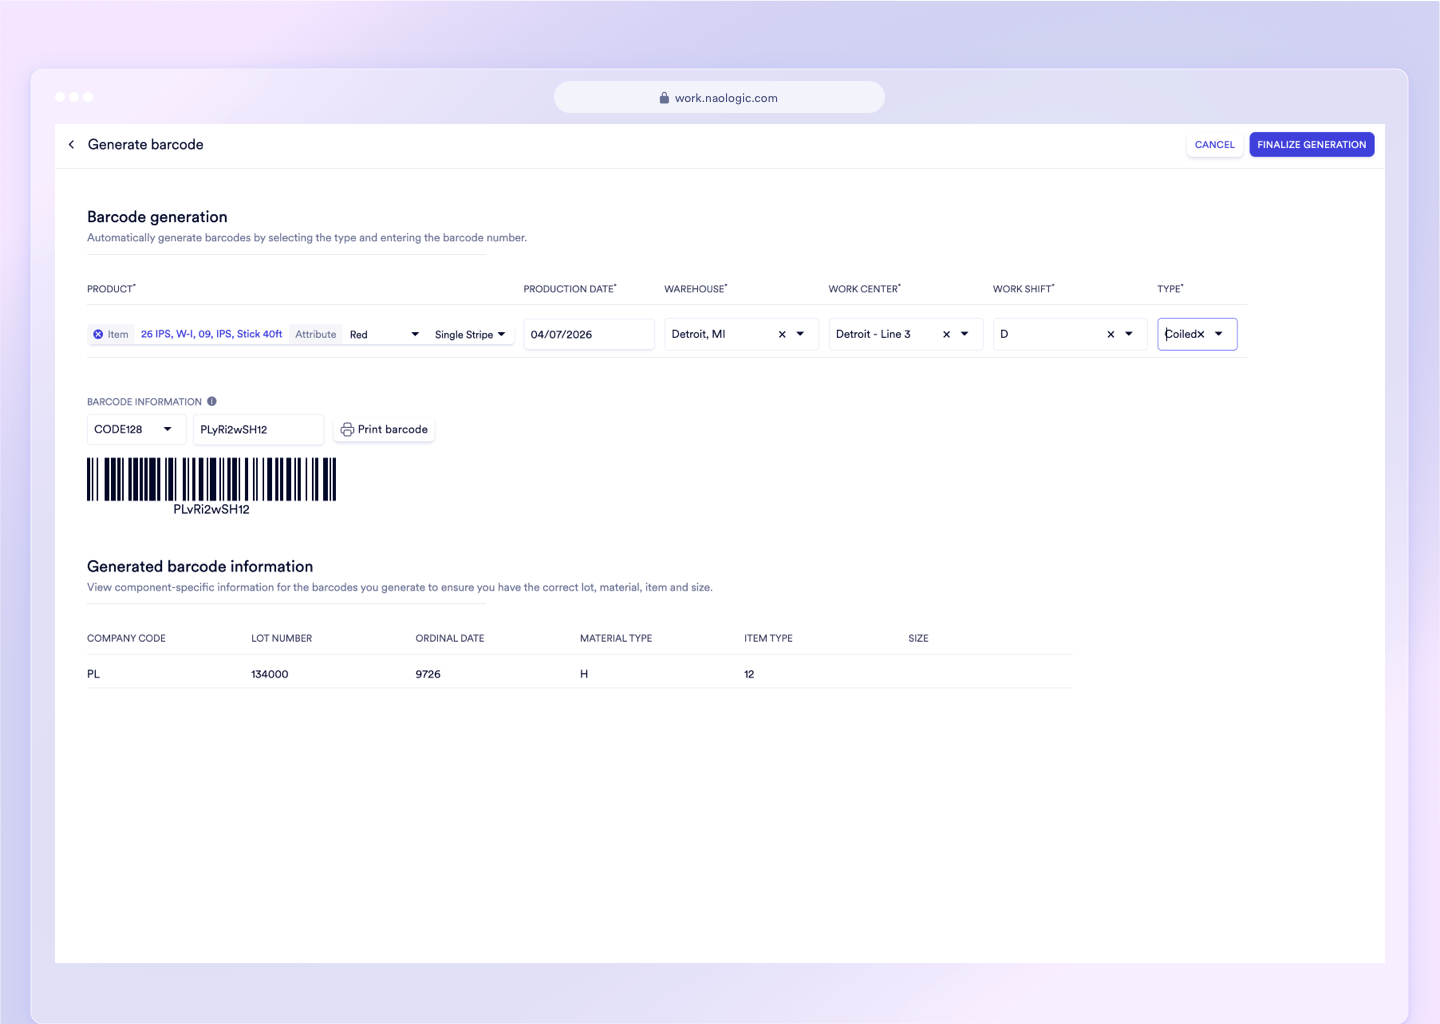Clear the Detroit - Line 3 work center selection

[x=946, y=334]
